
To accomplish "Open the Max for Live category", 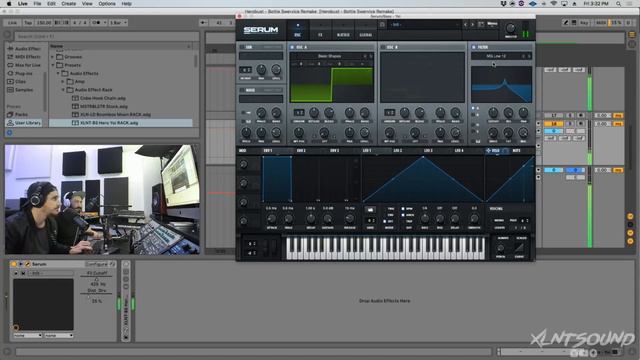I will click(x=24, y=65).
